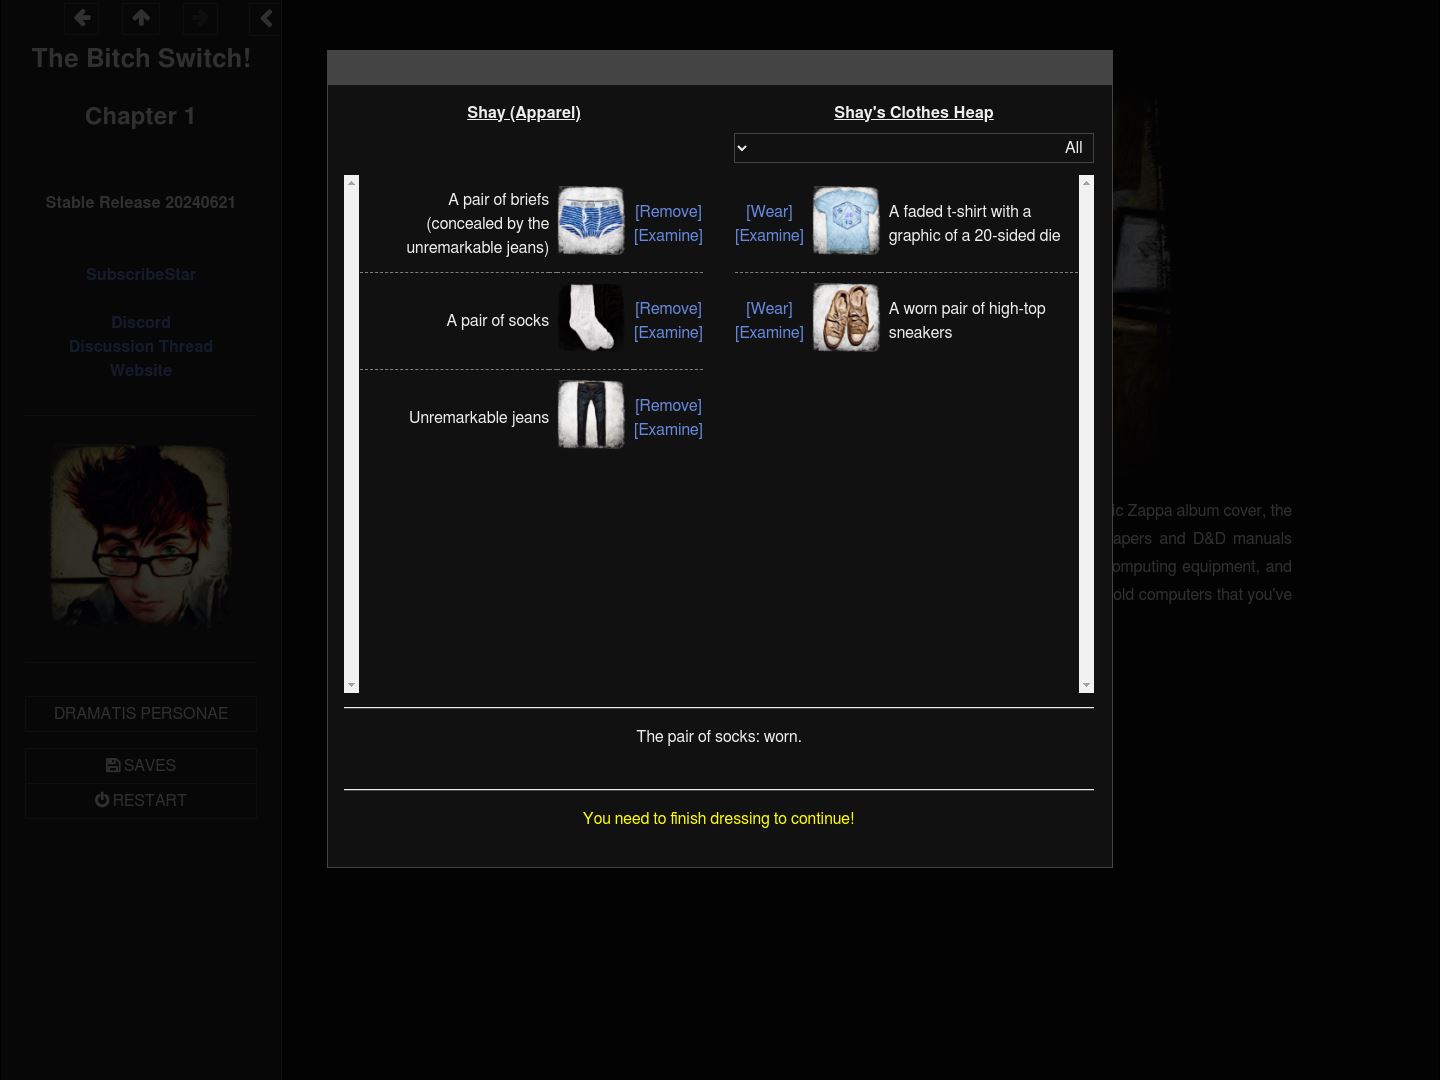The width and height of the screenshot is (1440, 1080).
Task: Examine the unremarkable jeans
Action: click(668, 430)
